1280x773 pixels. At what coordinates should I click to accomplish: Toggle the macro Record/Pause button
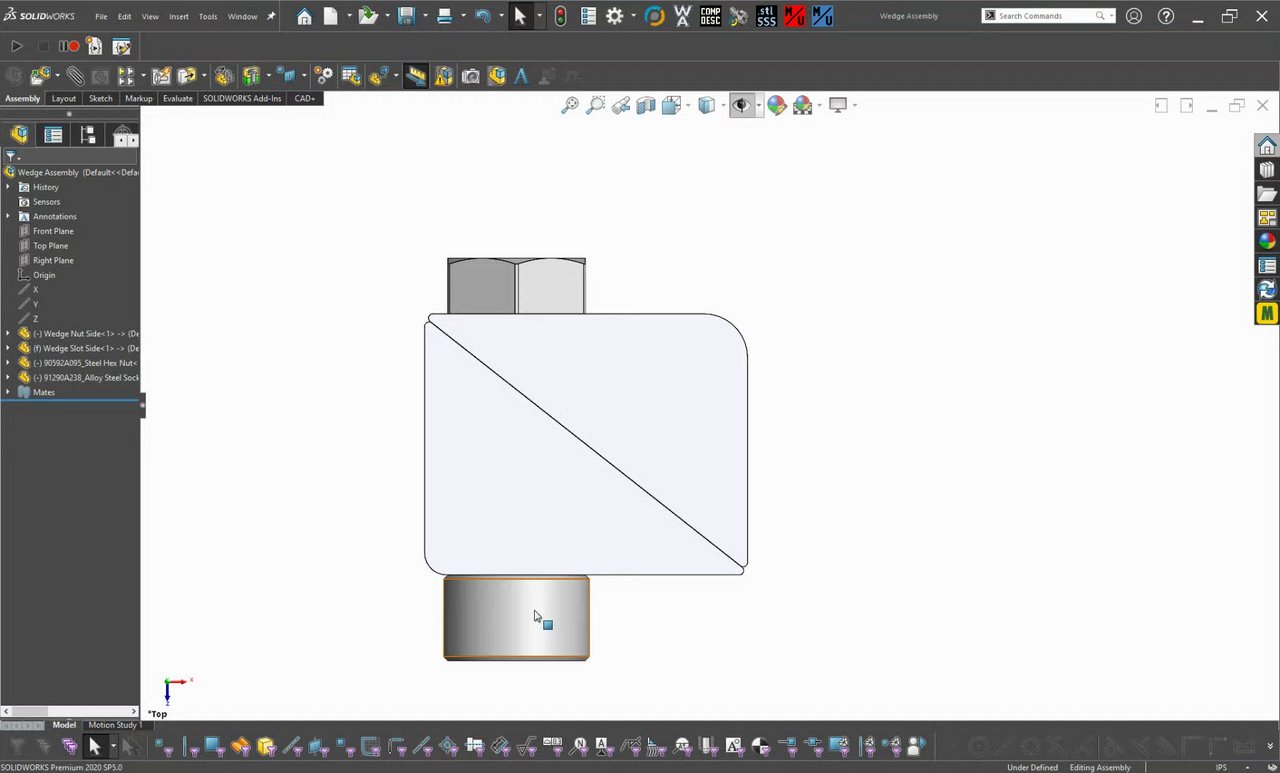click(x=68, y=46)
